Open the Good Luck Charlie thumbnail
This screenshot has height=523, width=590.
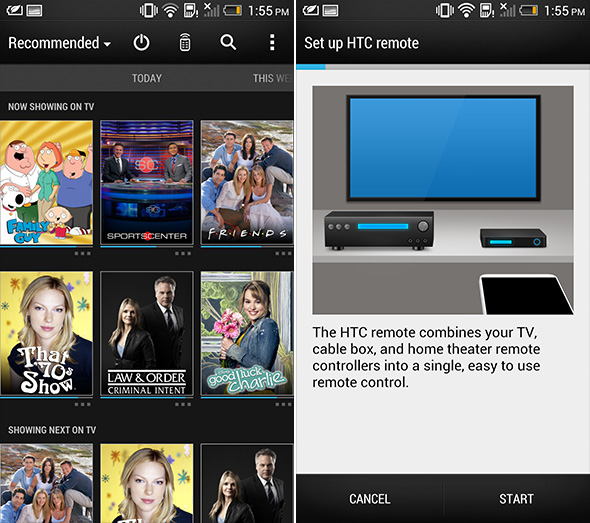point(247,334)
